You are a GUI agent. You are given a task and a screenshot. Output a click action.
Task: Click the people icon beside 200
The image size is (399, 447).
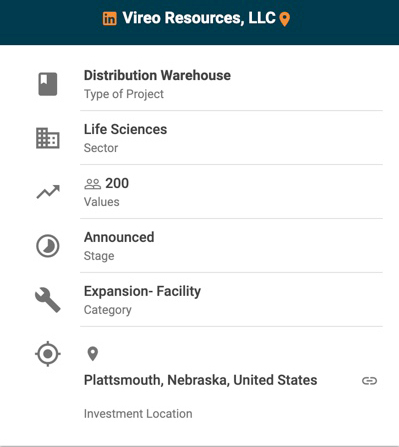pyautogui.click(x=92, y=184)
